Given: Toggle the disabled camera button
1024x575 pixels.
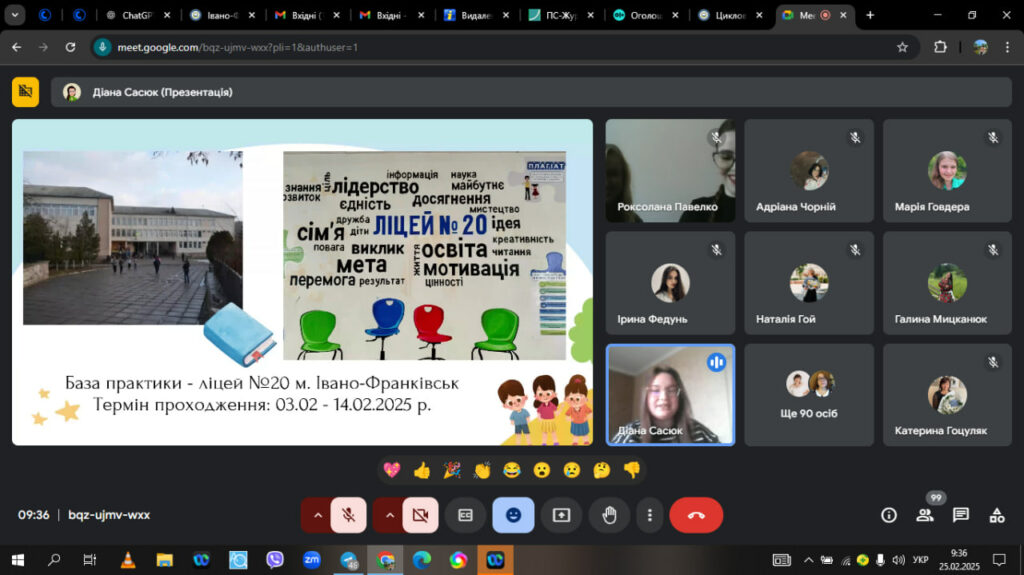Looking at the screenshot, I should (x=421, y=515).
